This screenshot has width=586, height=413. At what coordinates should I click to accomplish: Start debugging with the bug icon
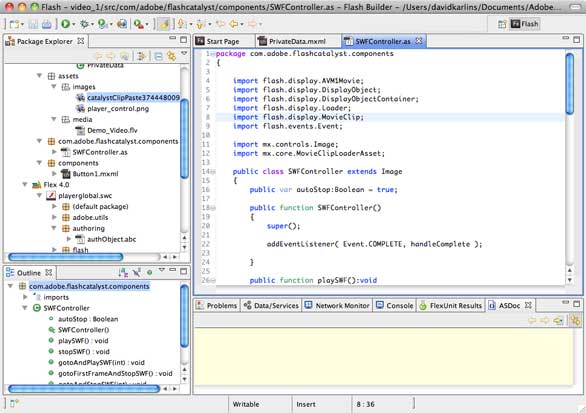85,24
